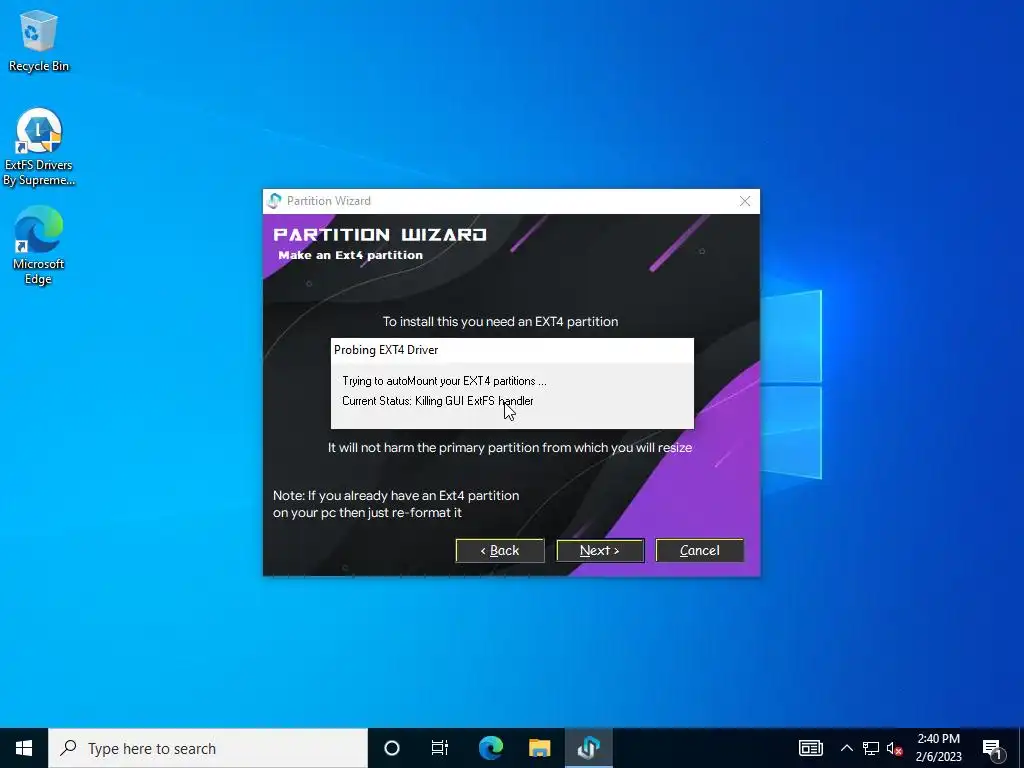1024x768 pixels.
Task: Show hidden system tray icons
Action: (846, 748)
